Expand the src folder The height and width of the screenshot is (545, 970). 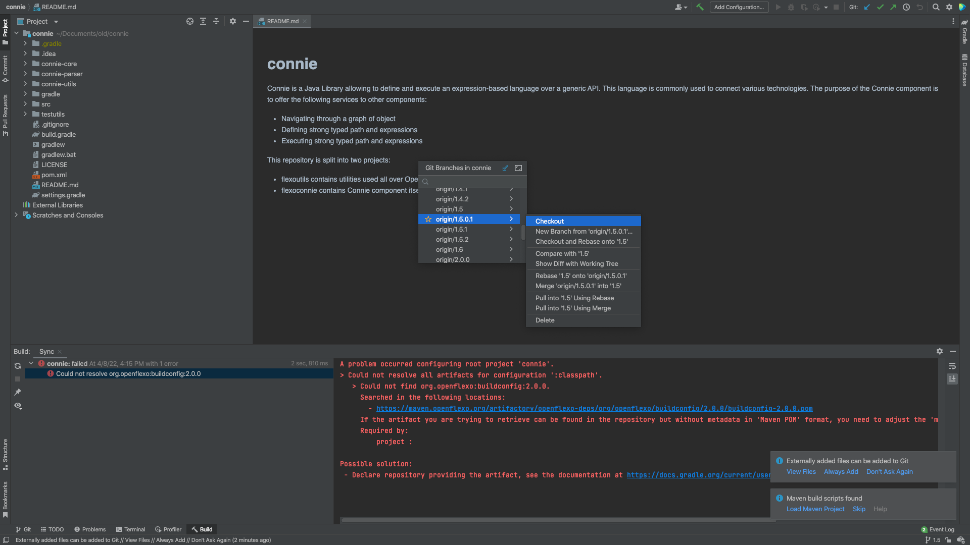(x=25, y=104)
